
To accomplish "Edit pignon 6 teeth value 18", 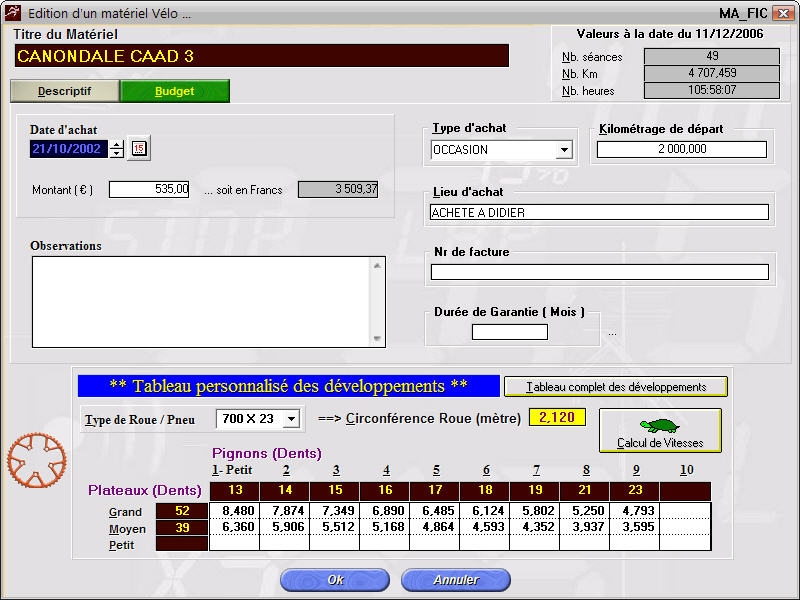I will [485, 490].
